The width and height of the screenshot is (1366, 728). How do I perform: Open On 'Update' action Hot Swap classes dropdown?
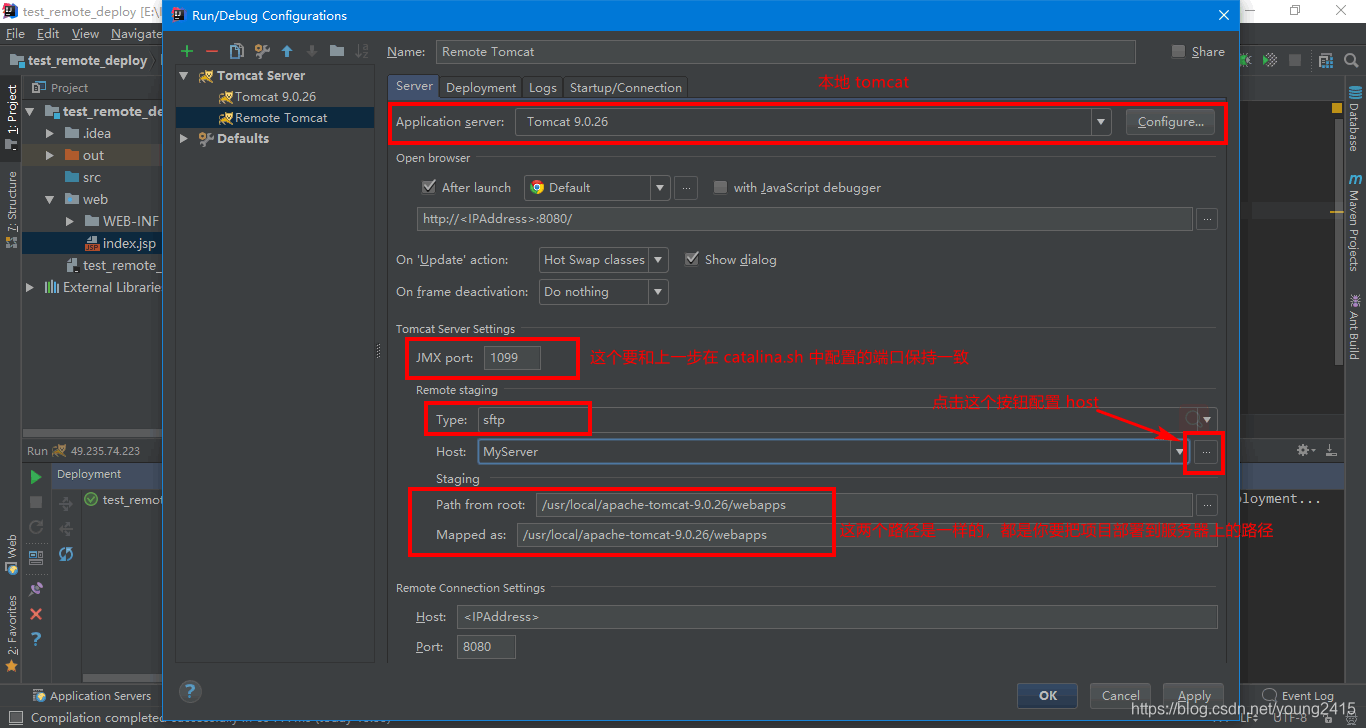coord(659,260)
